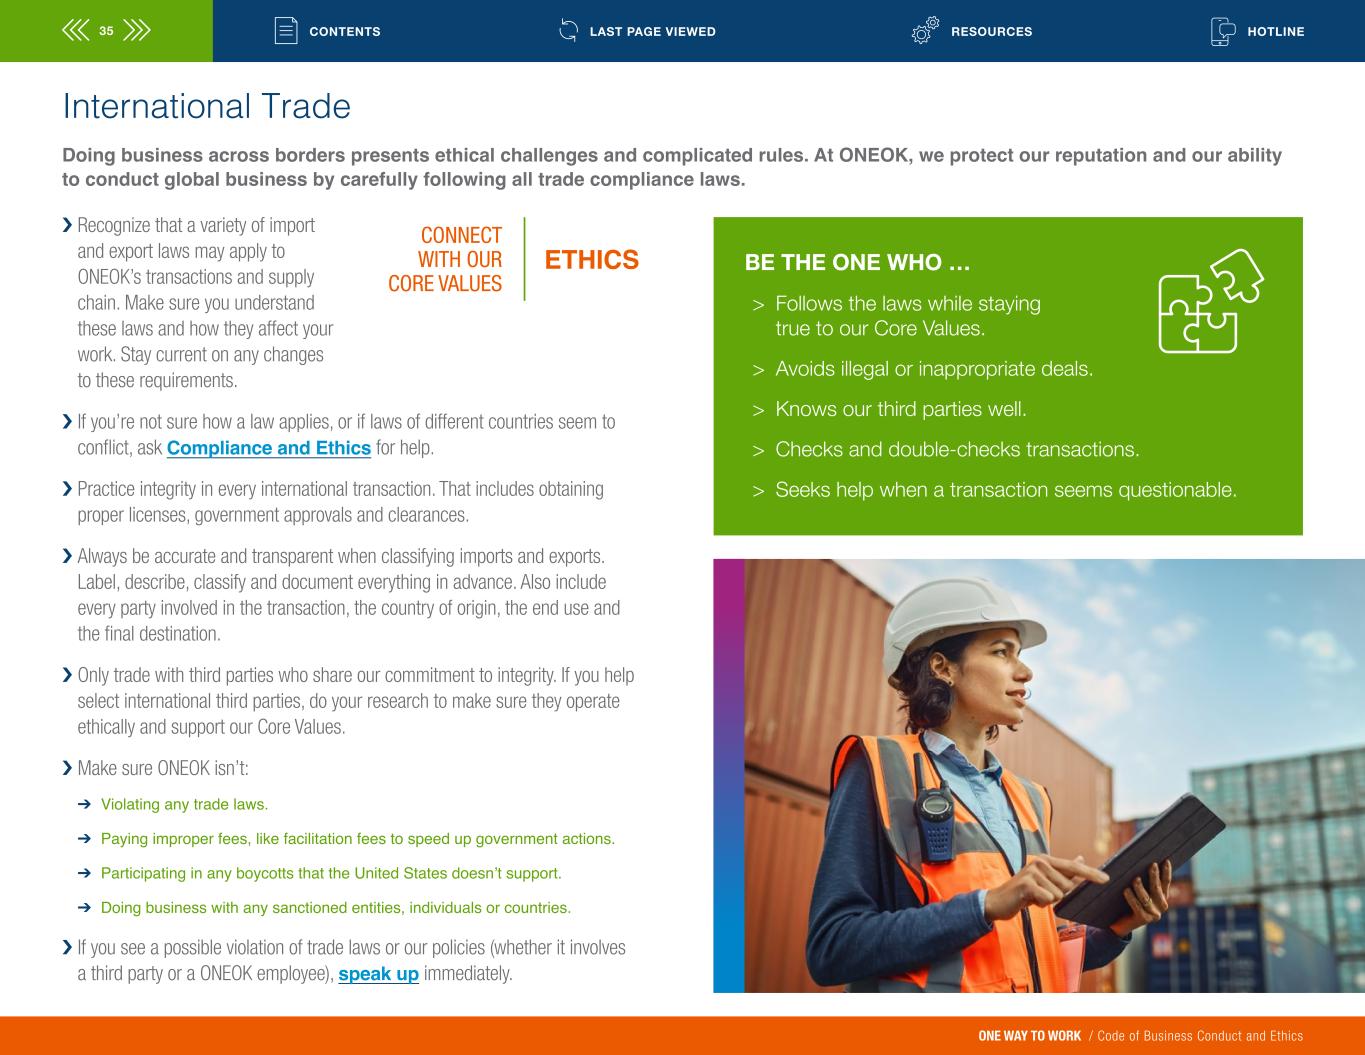This screenshot has width=1365, height=1055.
Task: Click 'Avoids illegal or inappropriate deals.' line
Action: point(934,369)
